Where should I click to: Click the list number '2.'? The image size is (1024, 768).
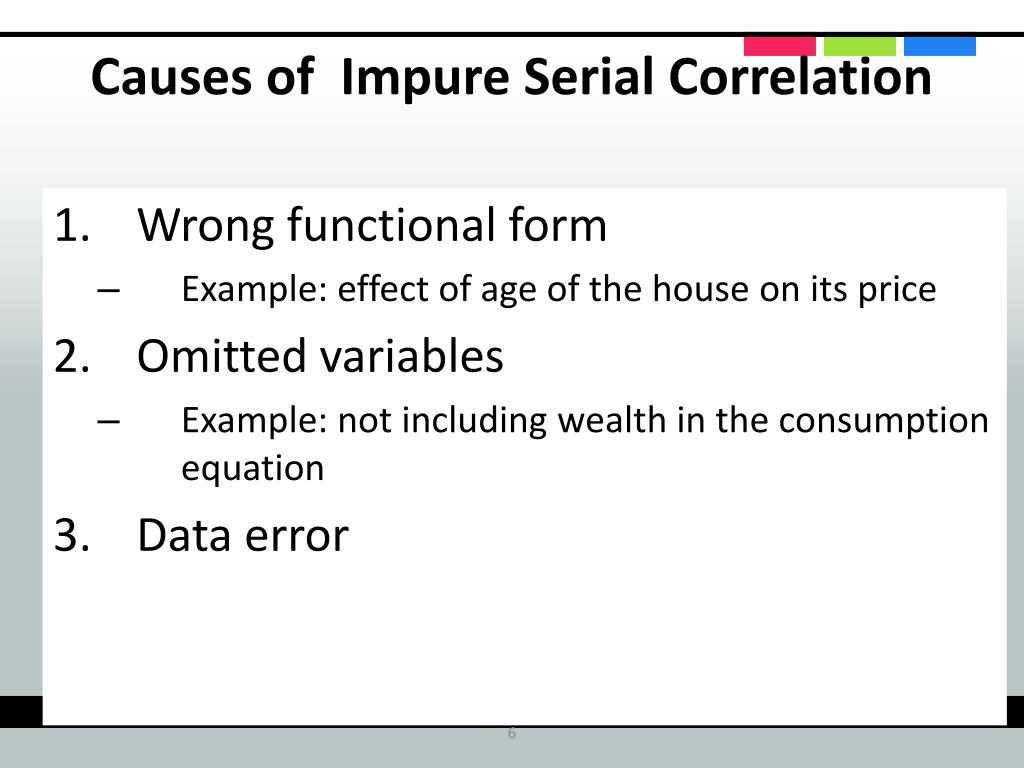point(72,357)
